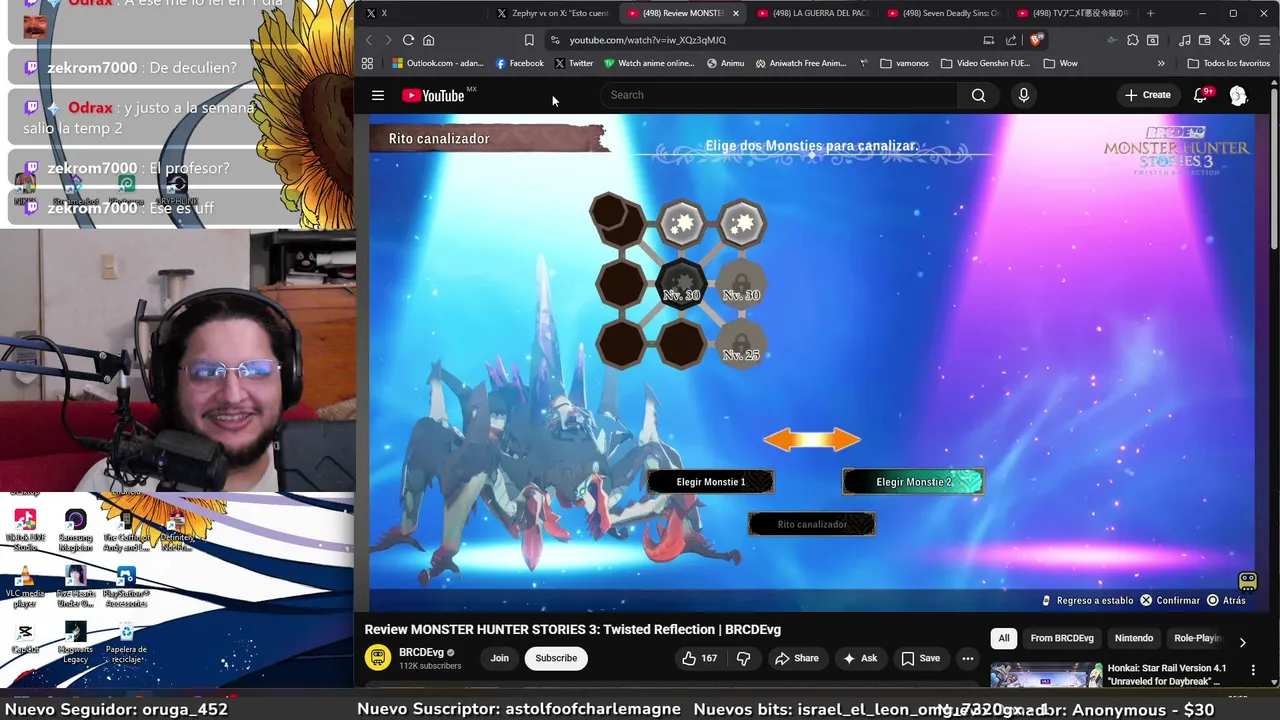
Task: Share the video with Share button
Action: pyautogui.click(x=796, y=658)
